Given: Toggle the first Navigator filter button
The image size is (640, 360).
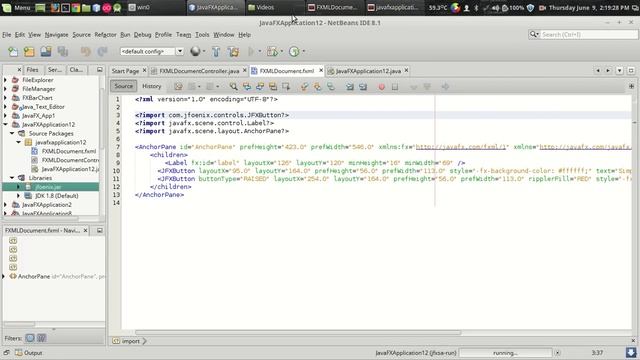Looking at the screenshot, I should click(x=30, y=338).
